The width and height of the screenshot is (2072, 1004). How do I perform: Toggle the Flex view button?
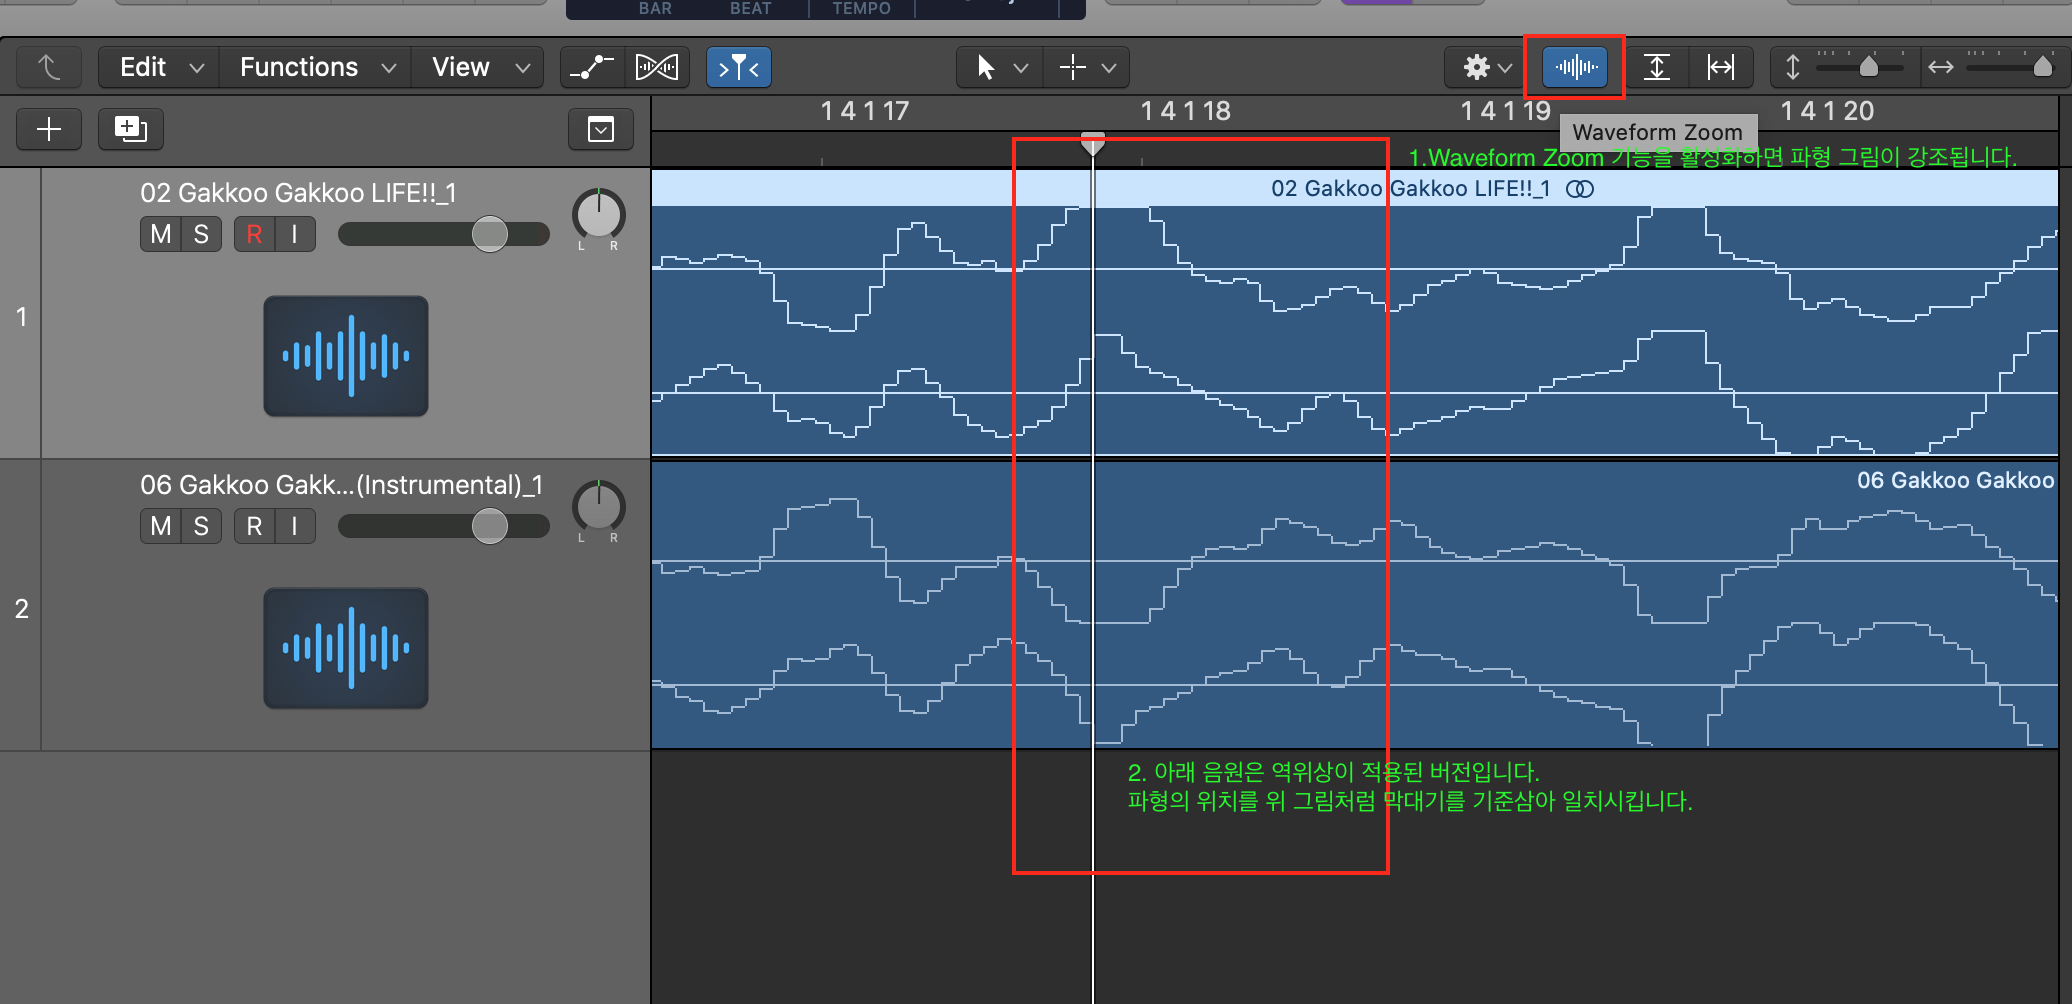click(657, 67)
